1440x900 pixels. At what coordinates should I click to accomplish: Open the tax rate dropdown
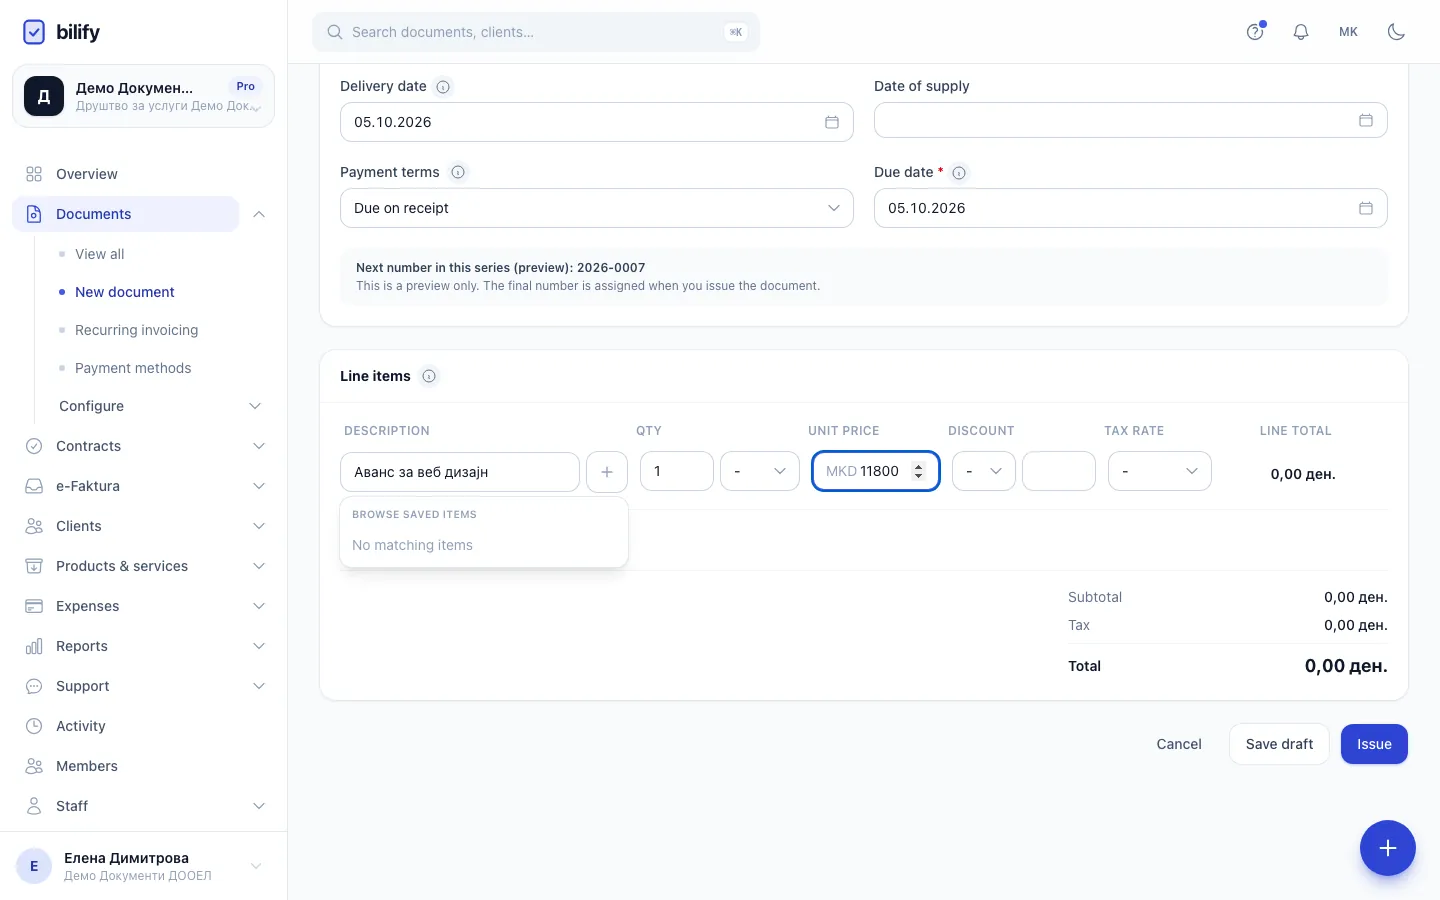(x=1160, y=471)
